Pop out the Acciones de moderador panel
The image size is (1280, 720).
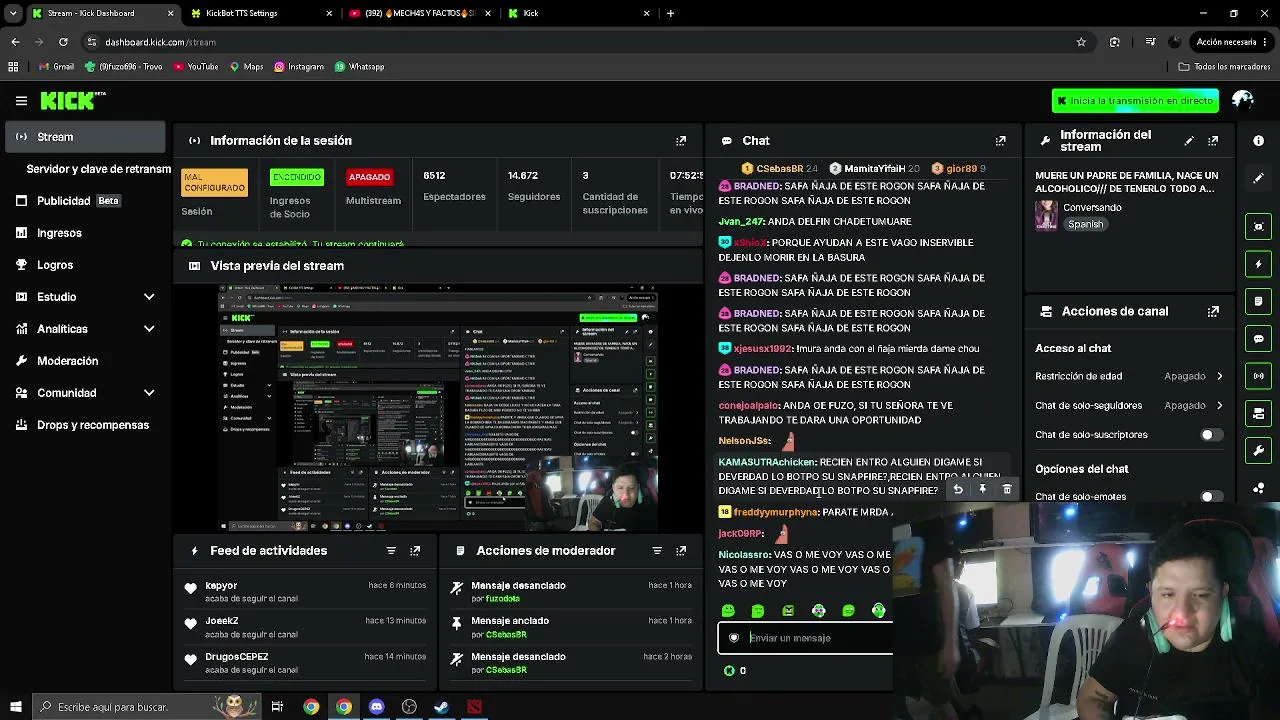point(681,551)
